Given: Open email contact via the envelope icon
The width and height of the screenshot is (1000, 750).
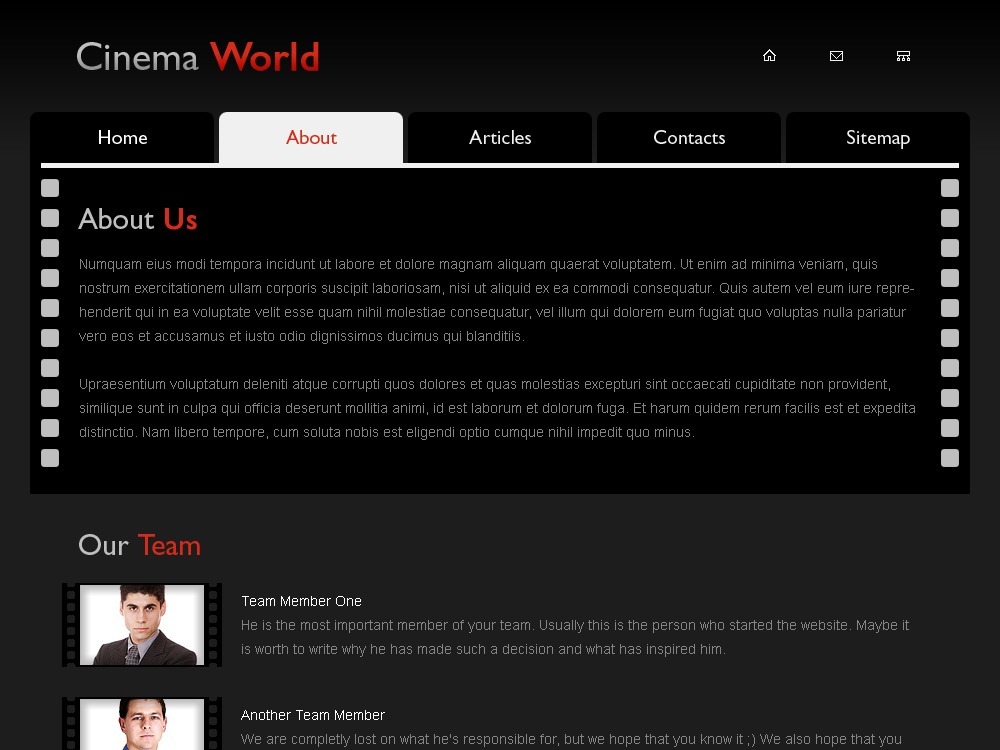Looking at the screenshot, I should tap(836, 56).
